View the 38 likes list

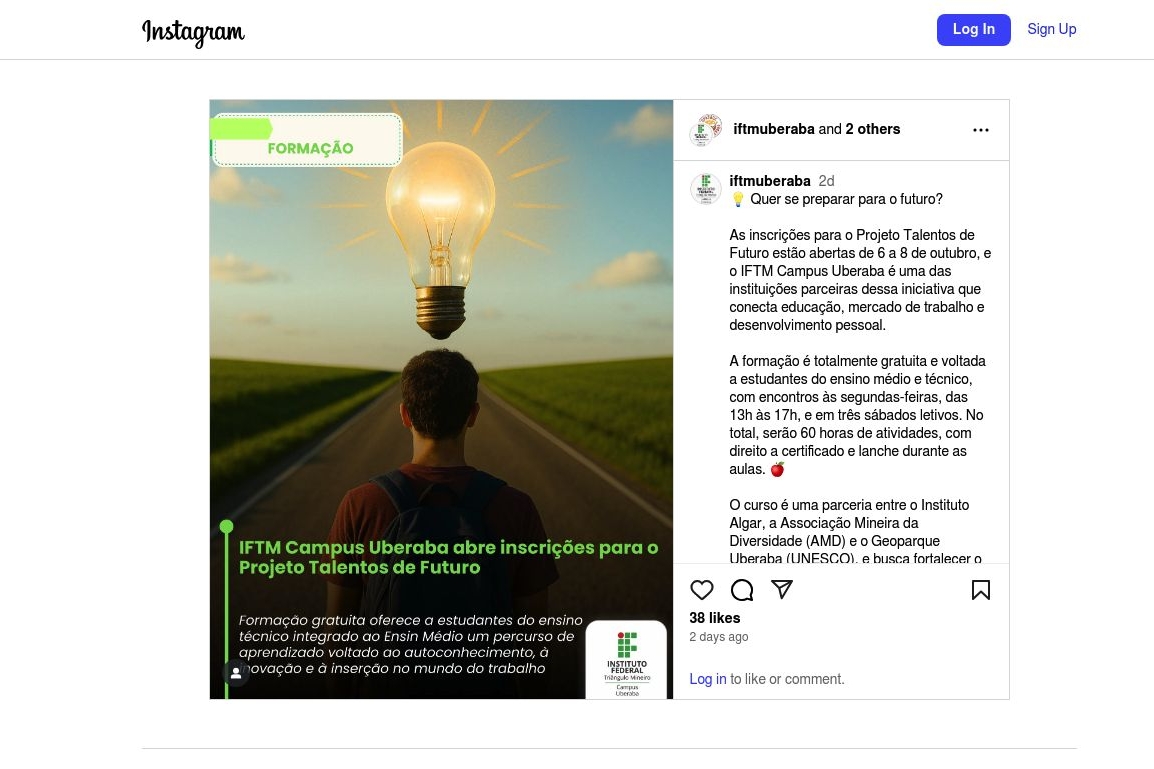coord(715,618)
